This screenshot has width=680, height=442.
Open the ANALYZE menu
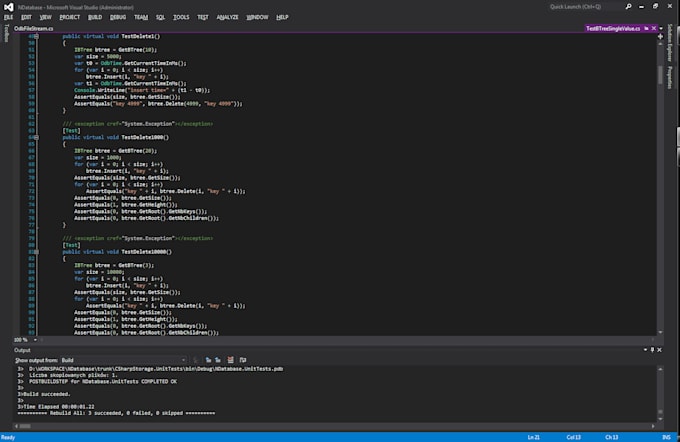pos(228,17)
